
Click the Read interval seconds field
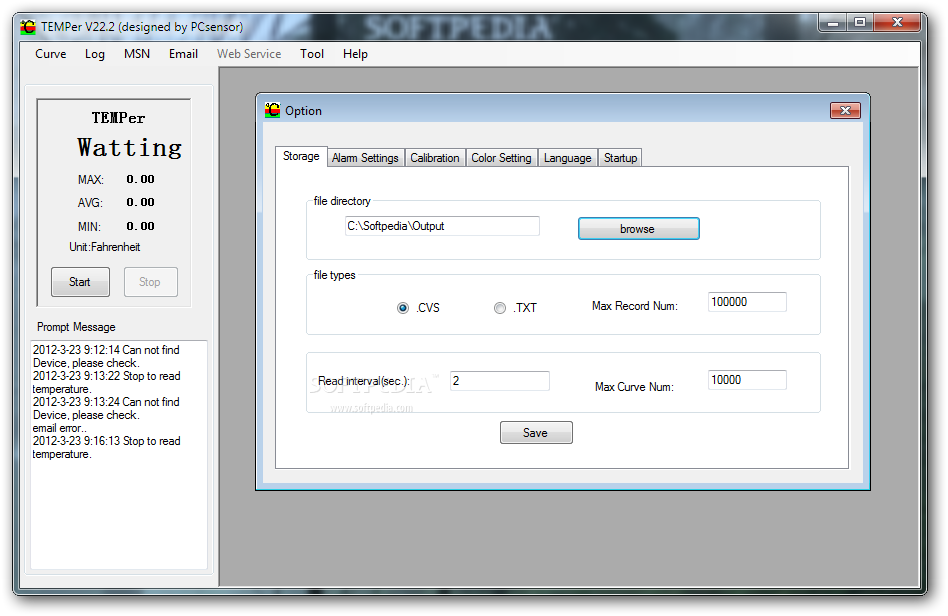[500, 381]
